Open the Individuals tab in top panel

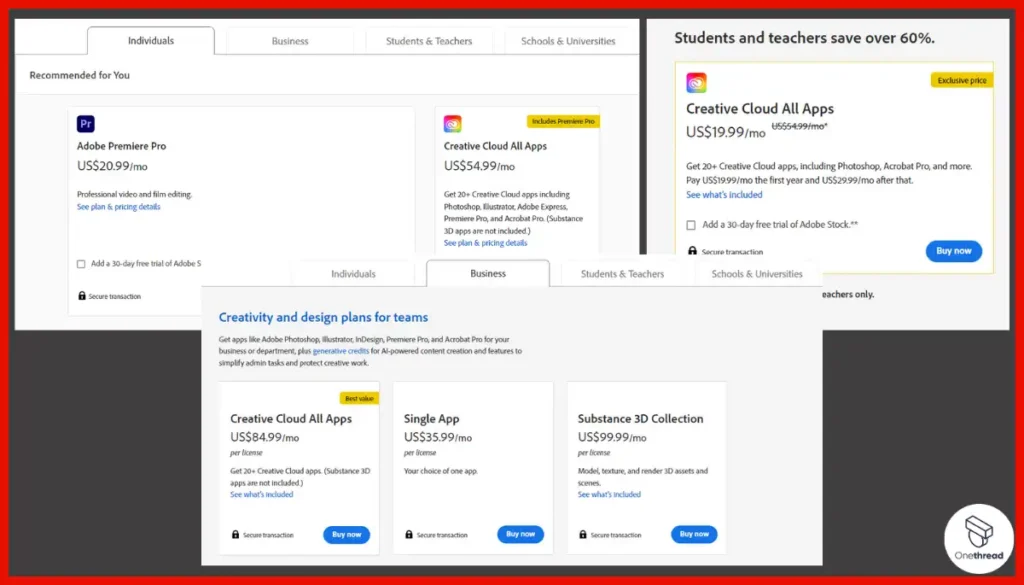coord(151,40)
